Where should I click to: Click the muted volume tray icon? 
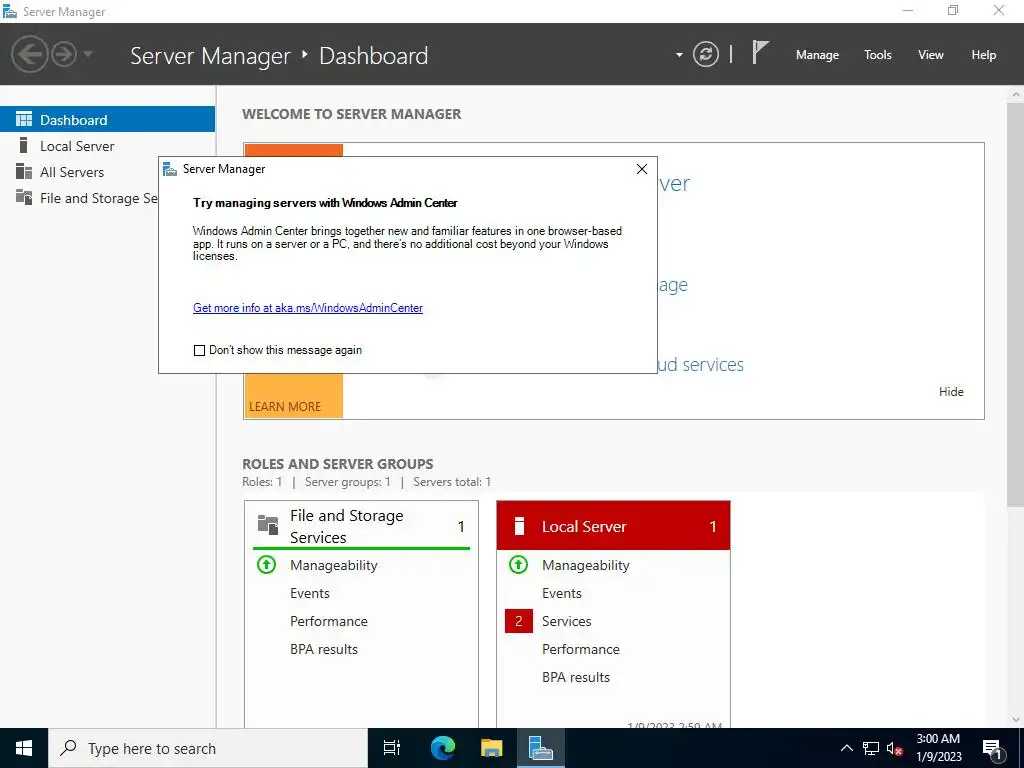[894, 748]
